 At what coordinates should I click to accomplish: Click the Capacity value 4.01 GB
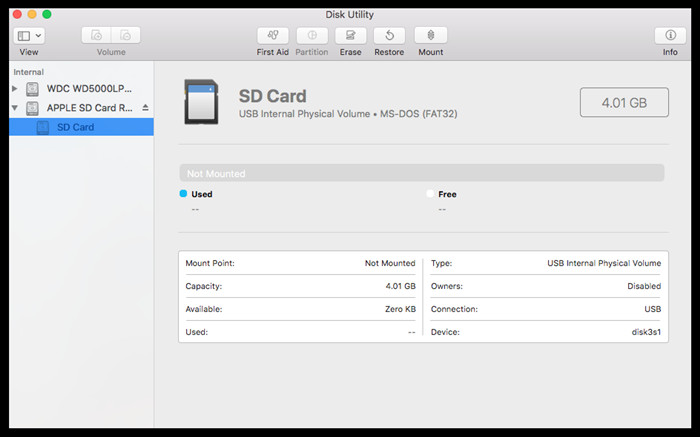[x=400, y=286]
